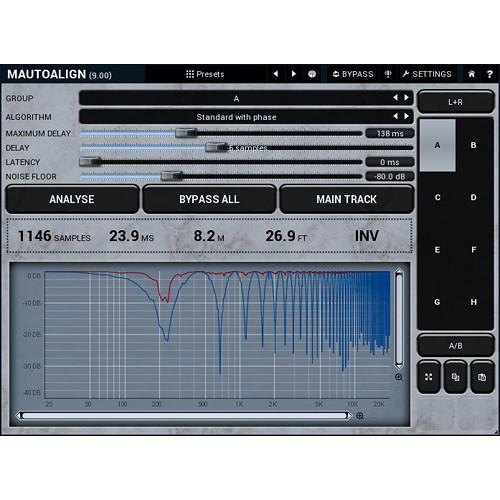Screen dimensions: 500x500
Task: Select previous group with the left arrow
Action: [x=395, y=98]
